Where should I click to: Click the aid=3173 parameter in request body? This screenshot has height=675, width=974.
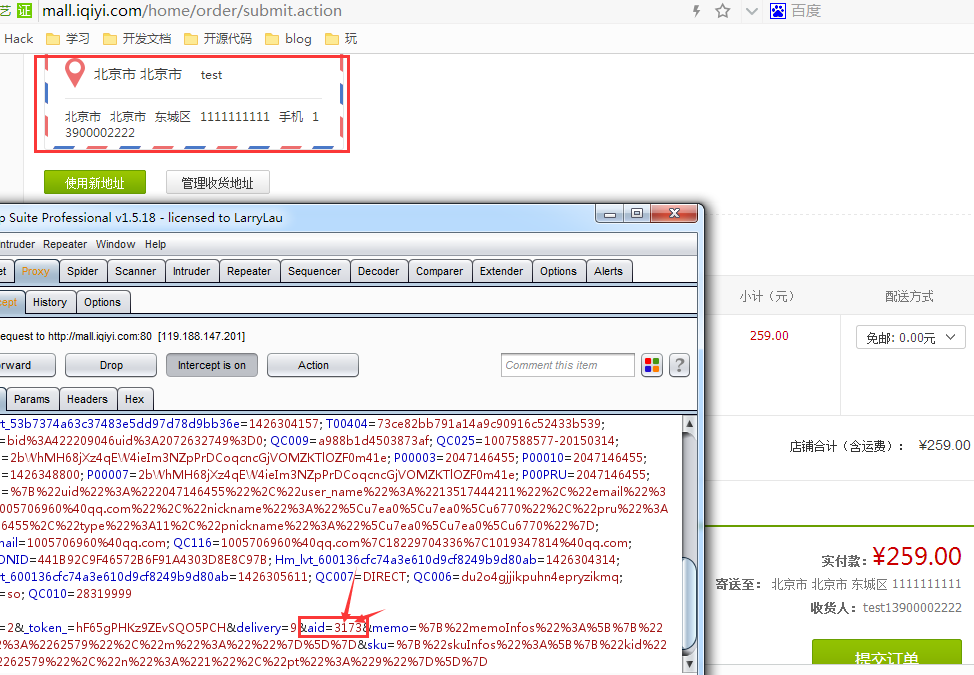[x=334, y=627]
